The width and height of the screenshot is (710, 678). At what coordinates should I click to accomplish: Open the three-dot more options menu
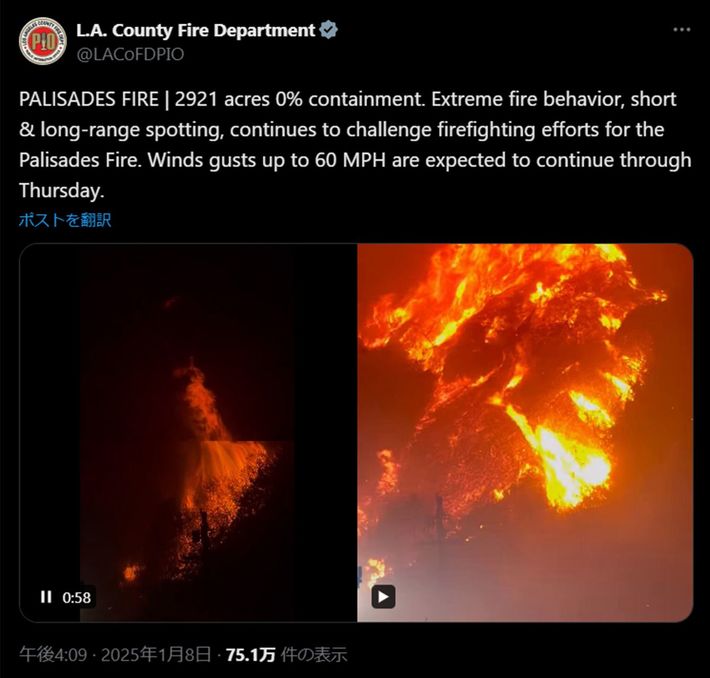pyautogui.click(x=681, y=30)
